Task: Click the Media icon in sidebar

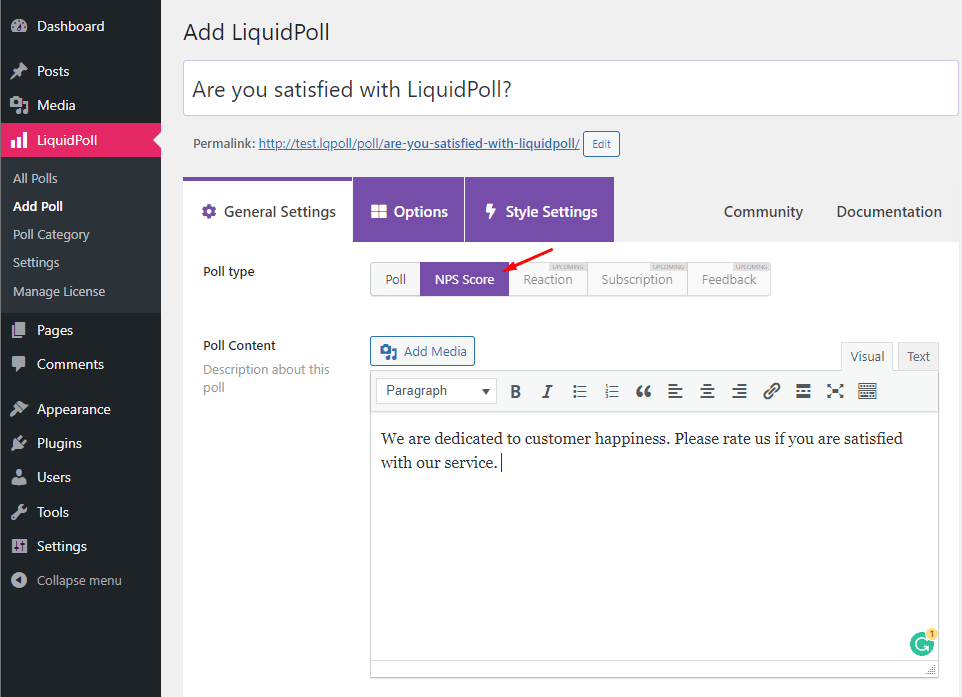Action: coord(19,106)
